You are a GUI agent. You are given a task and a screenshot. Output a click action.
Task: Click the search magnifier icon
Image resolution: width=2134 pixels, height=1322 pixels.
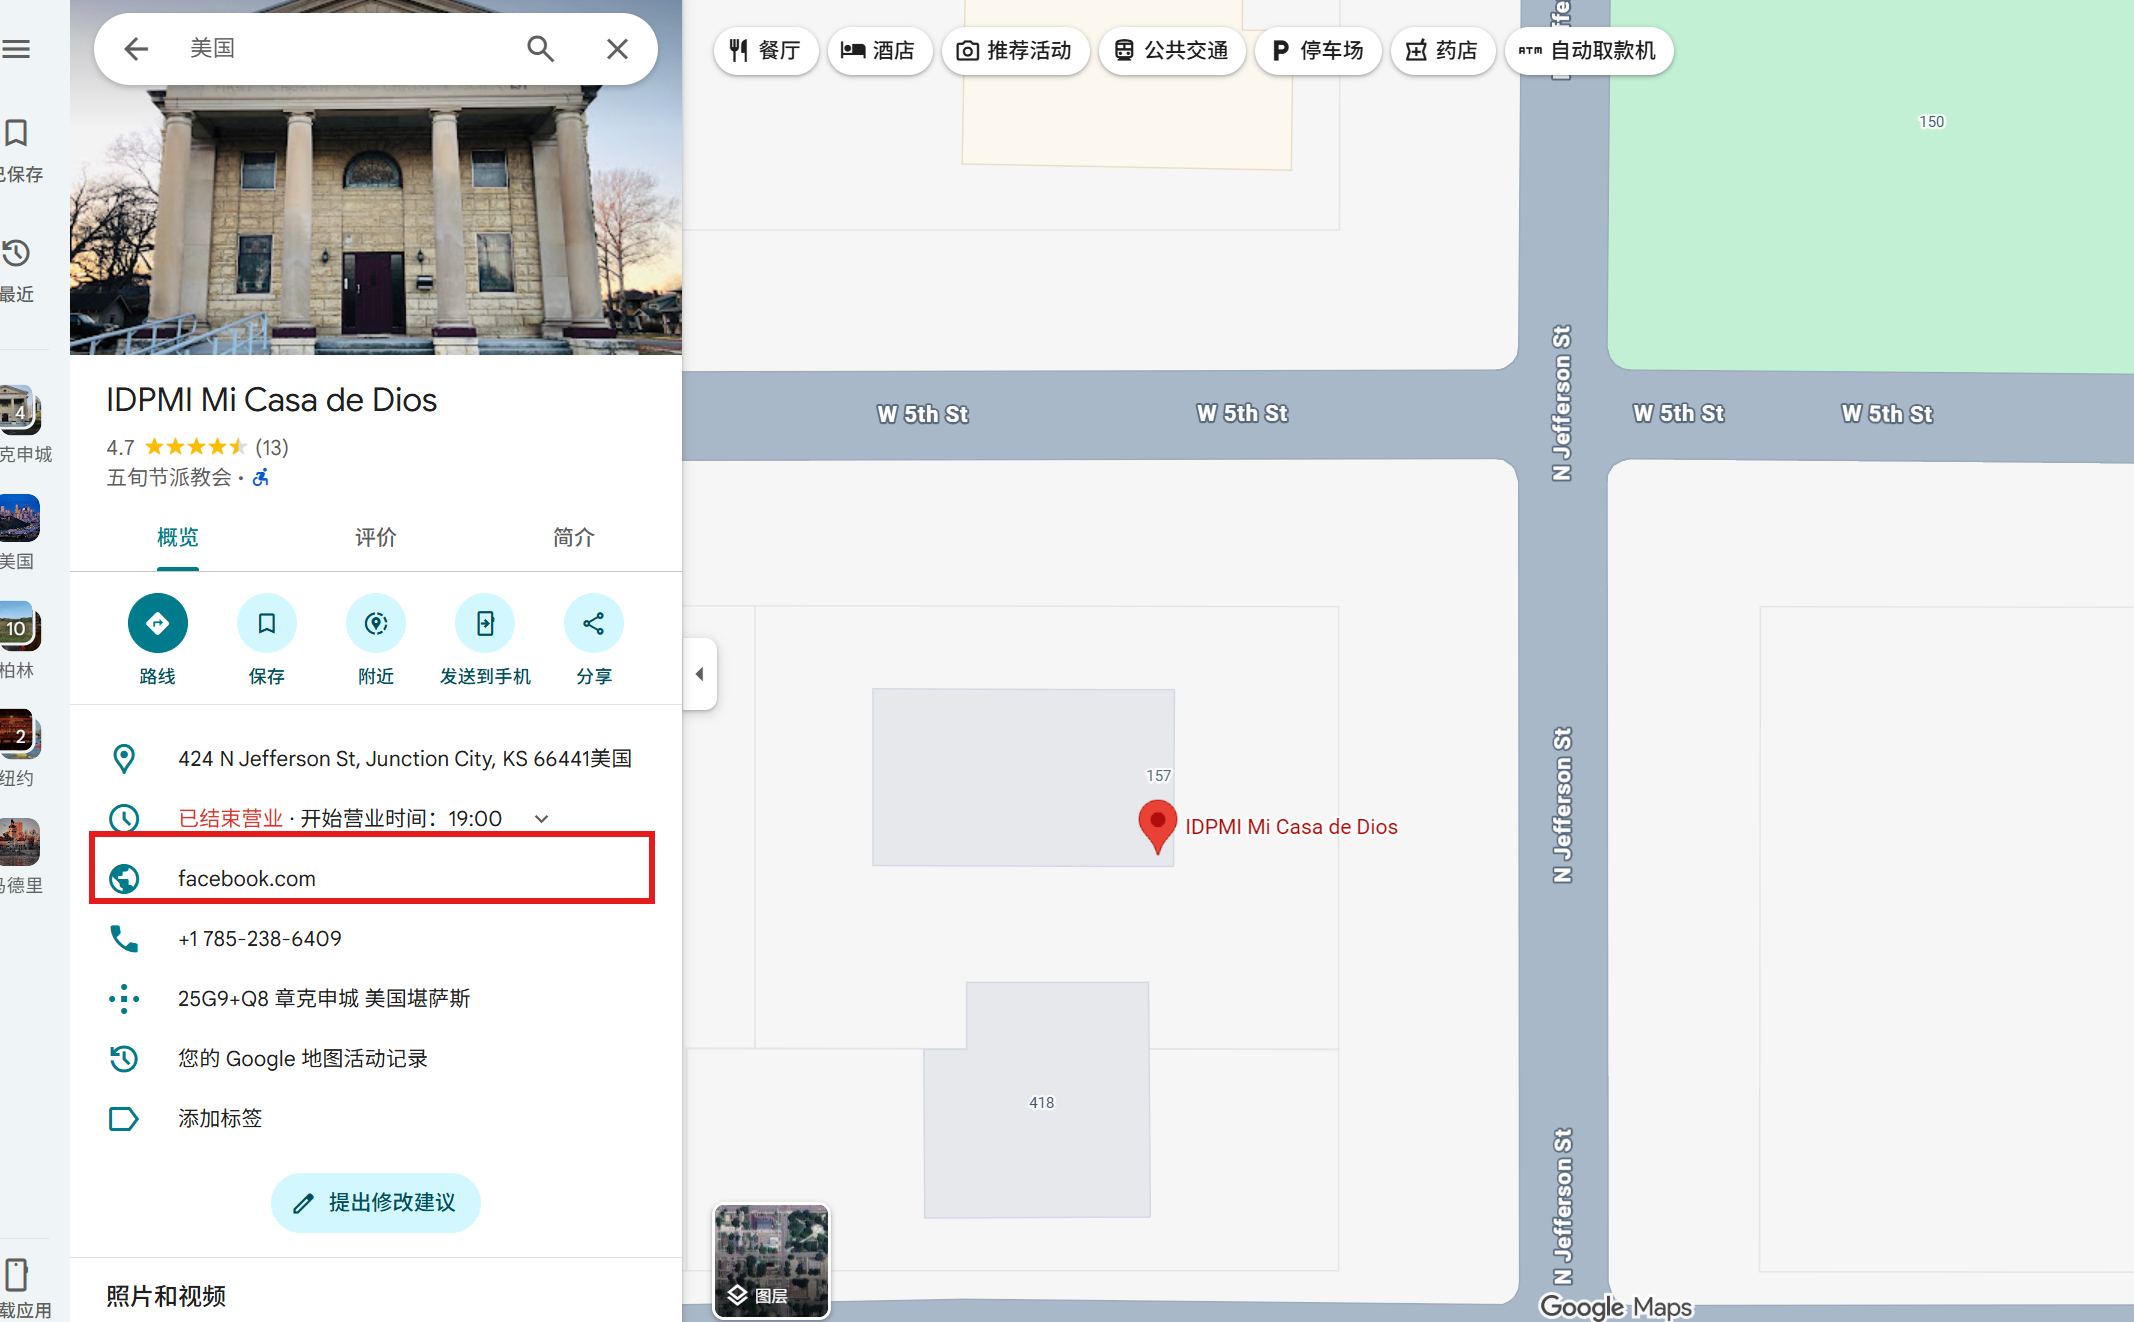coord(540,49)
